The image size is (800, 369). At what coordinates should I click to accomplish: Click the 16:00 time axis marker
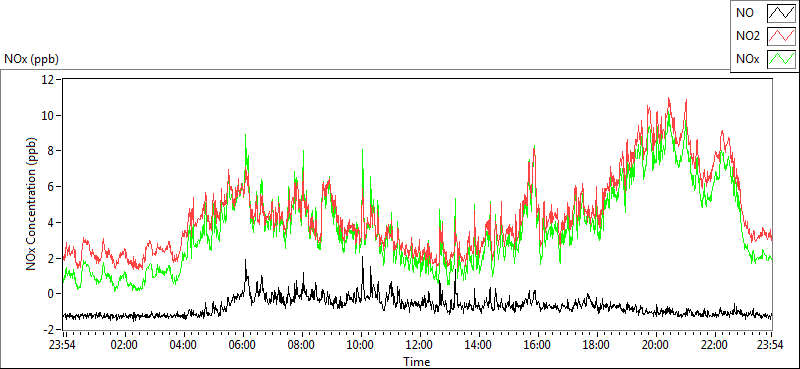(x=537, y=344)
